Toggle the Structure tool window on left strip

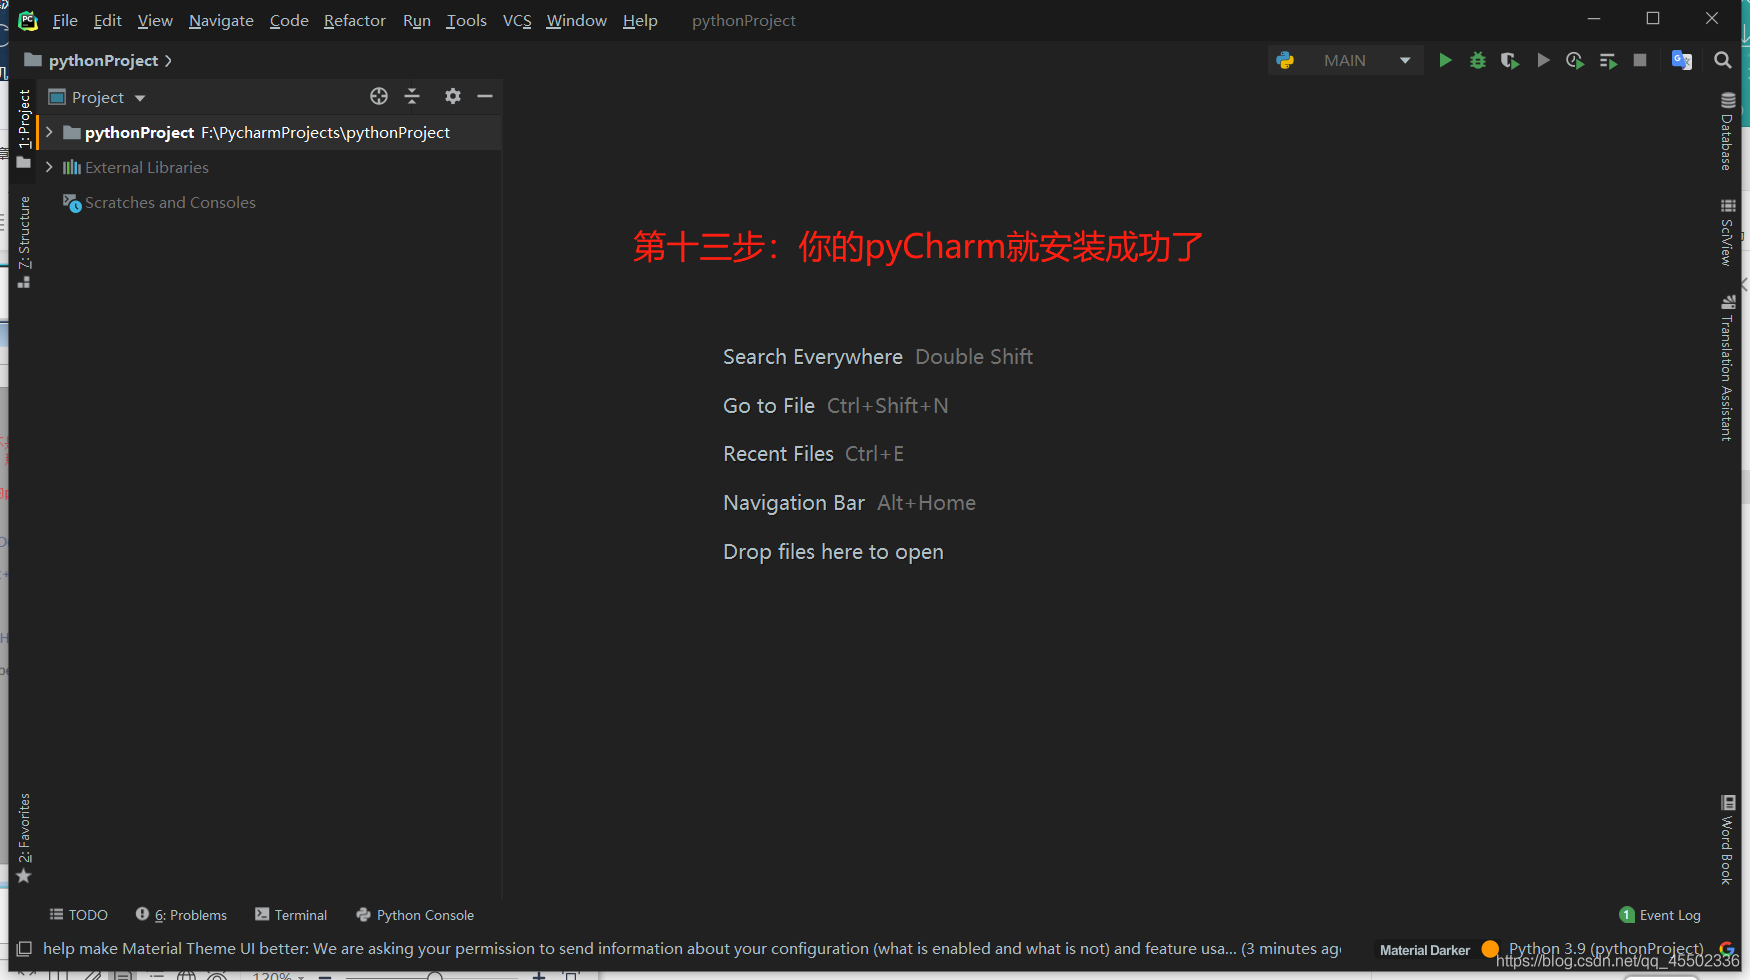tap(24, 240)
